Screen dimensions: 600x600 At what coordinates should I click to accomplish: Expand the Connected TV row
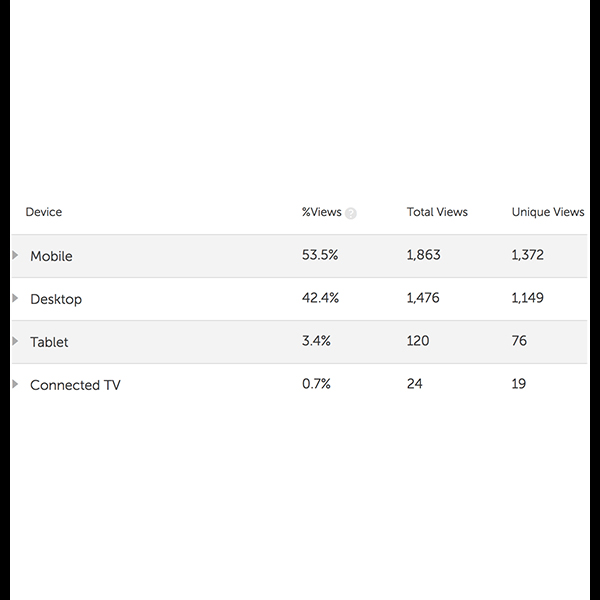pyautogui.click(x=15, y=384)
